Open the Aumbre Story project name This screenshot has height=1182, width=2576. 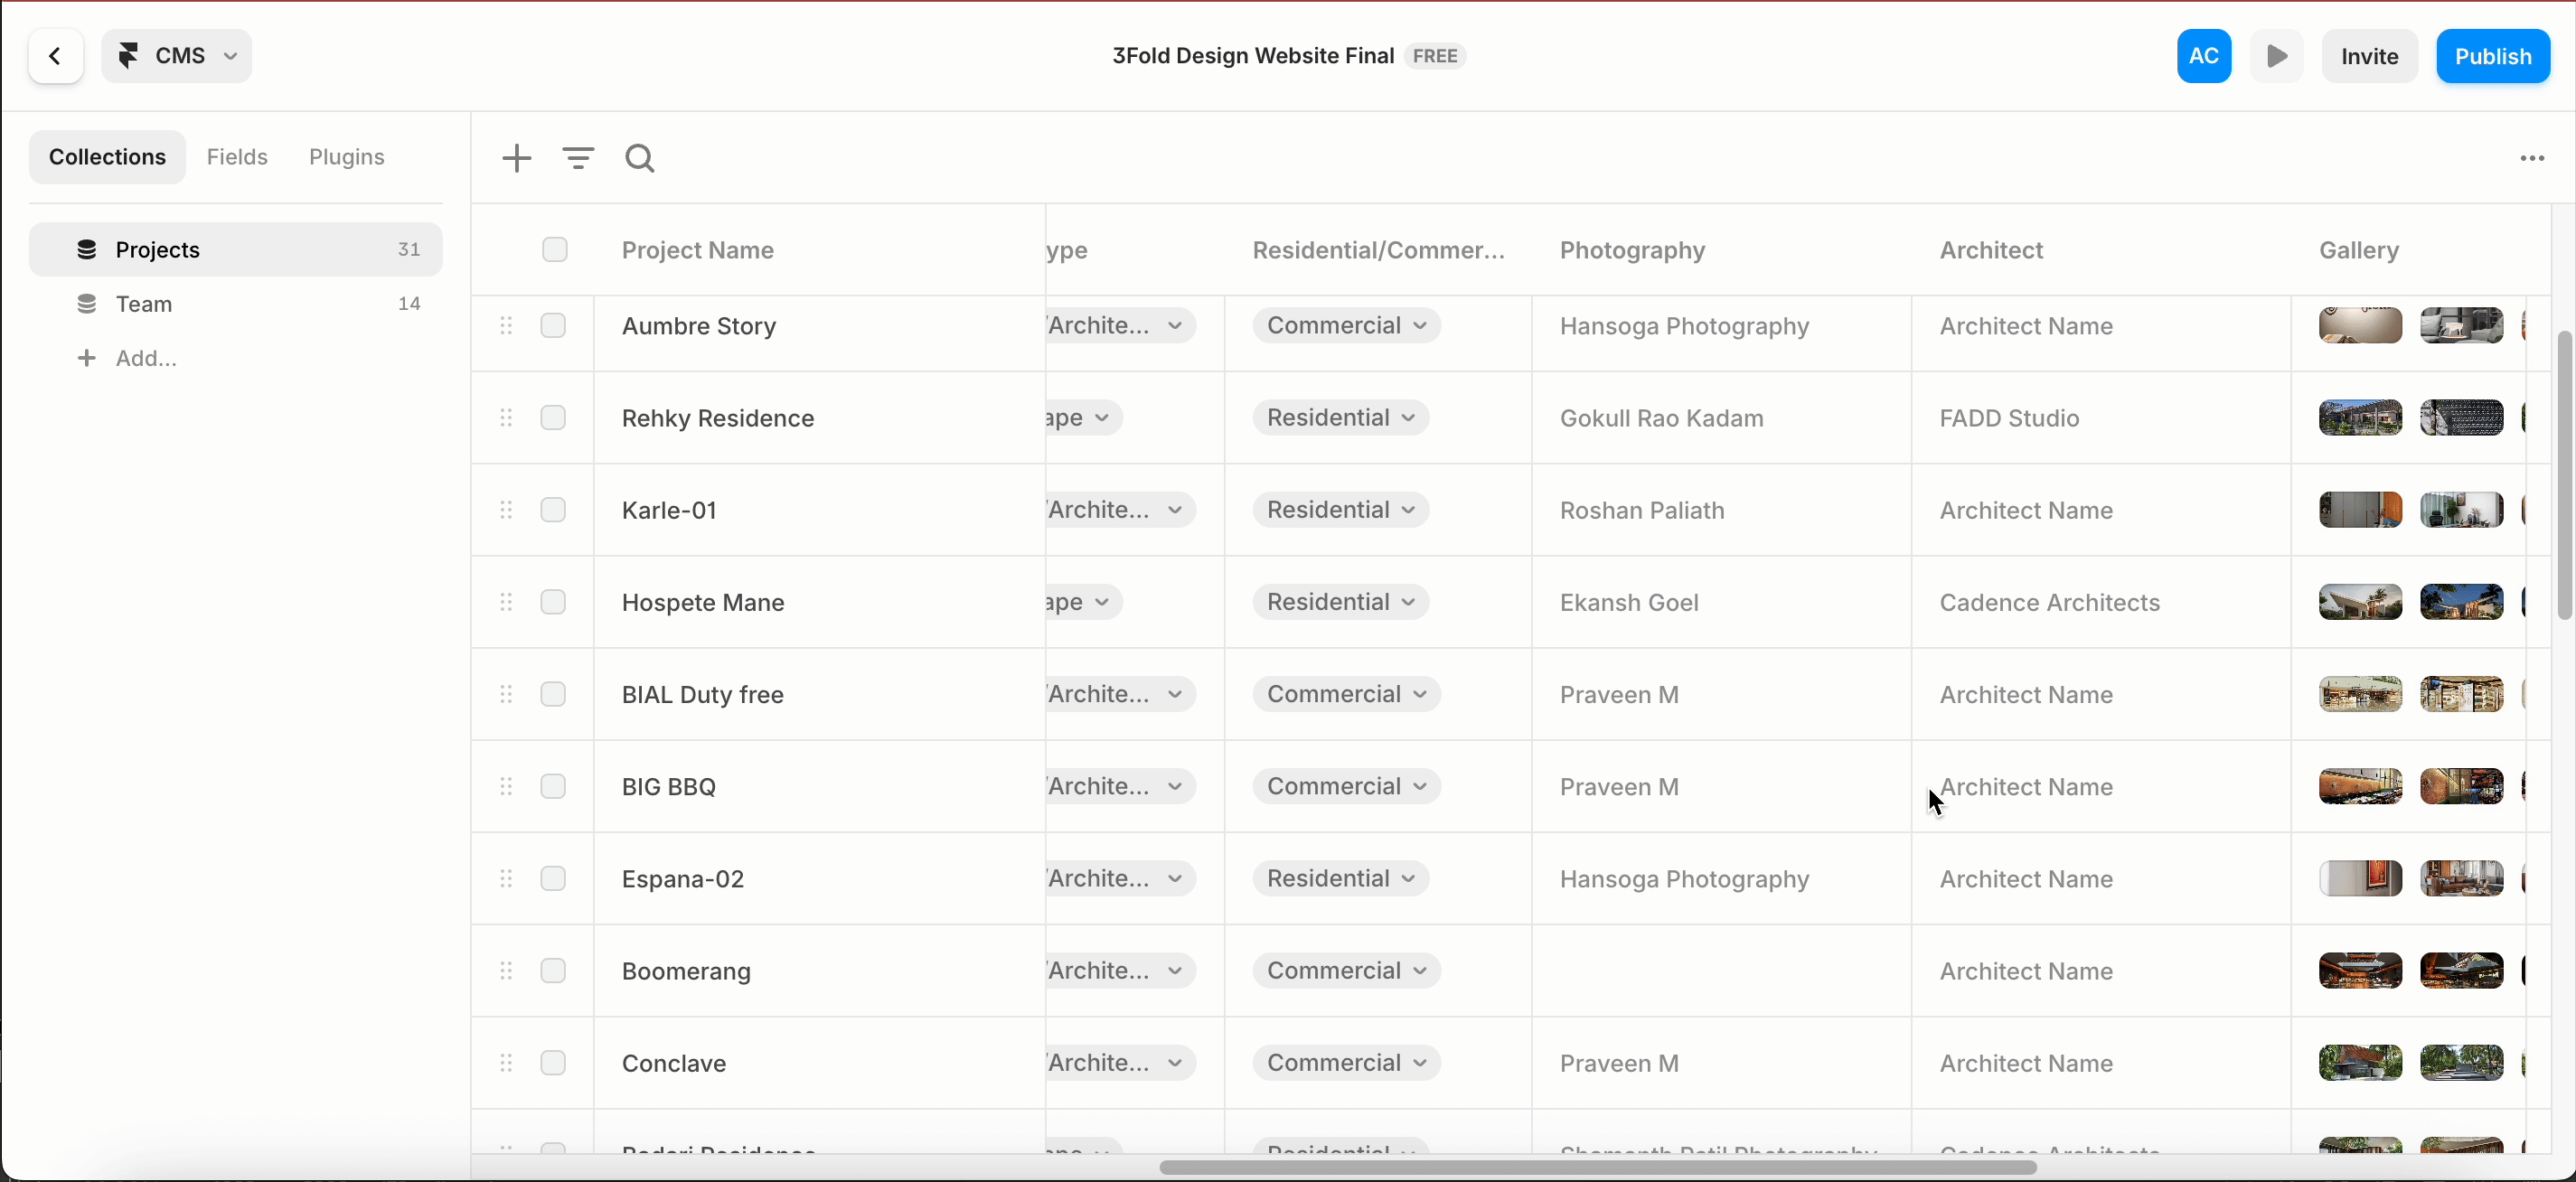[x=699, y=326]
